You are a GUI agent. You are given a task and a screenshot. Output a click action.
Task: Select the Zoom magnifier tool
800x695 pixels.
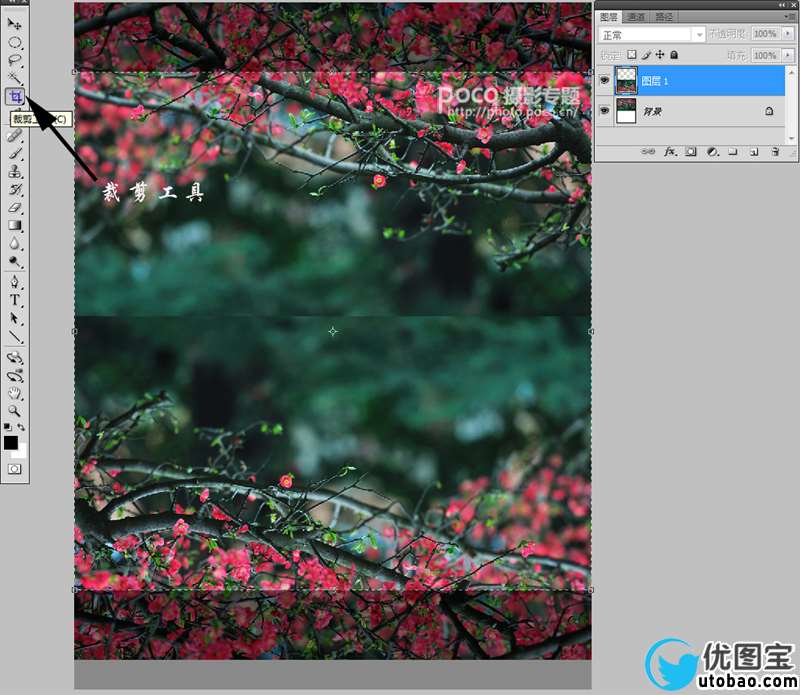click(14, 411)
